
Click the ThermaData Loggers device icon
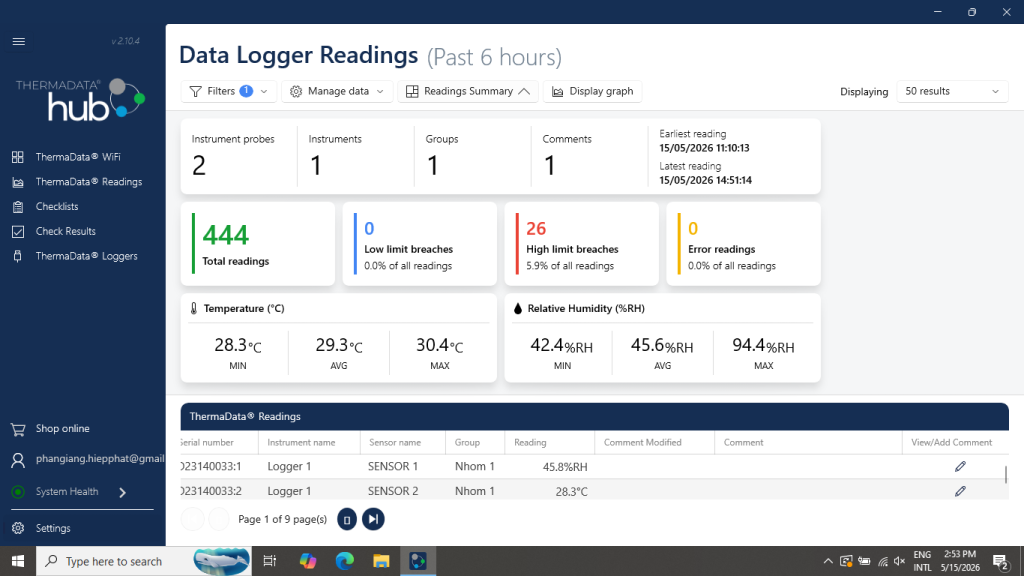(x=18, y=256)
